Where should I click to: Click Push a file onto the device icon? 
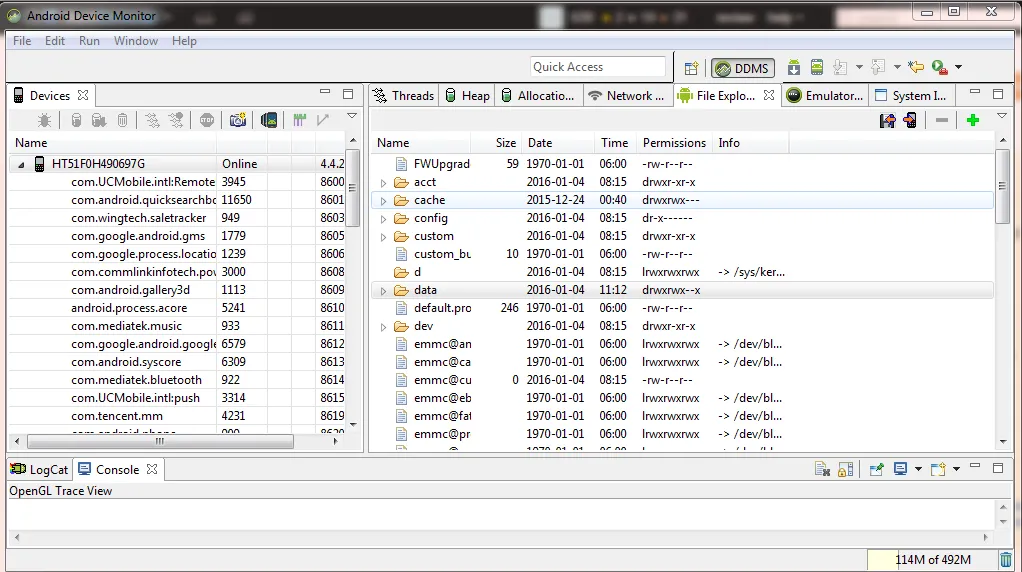(911, 120)
